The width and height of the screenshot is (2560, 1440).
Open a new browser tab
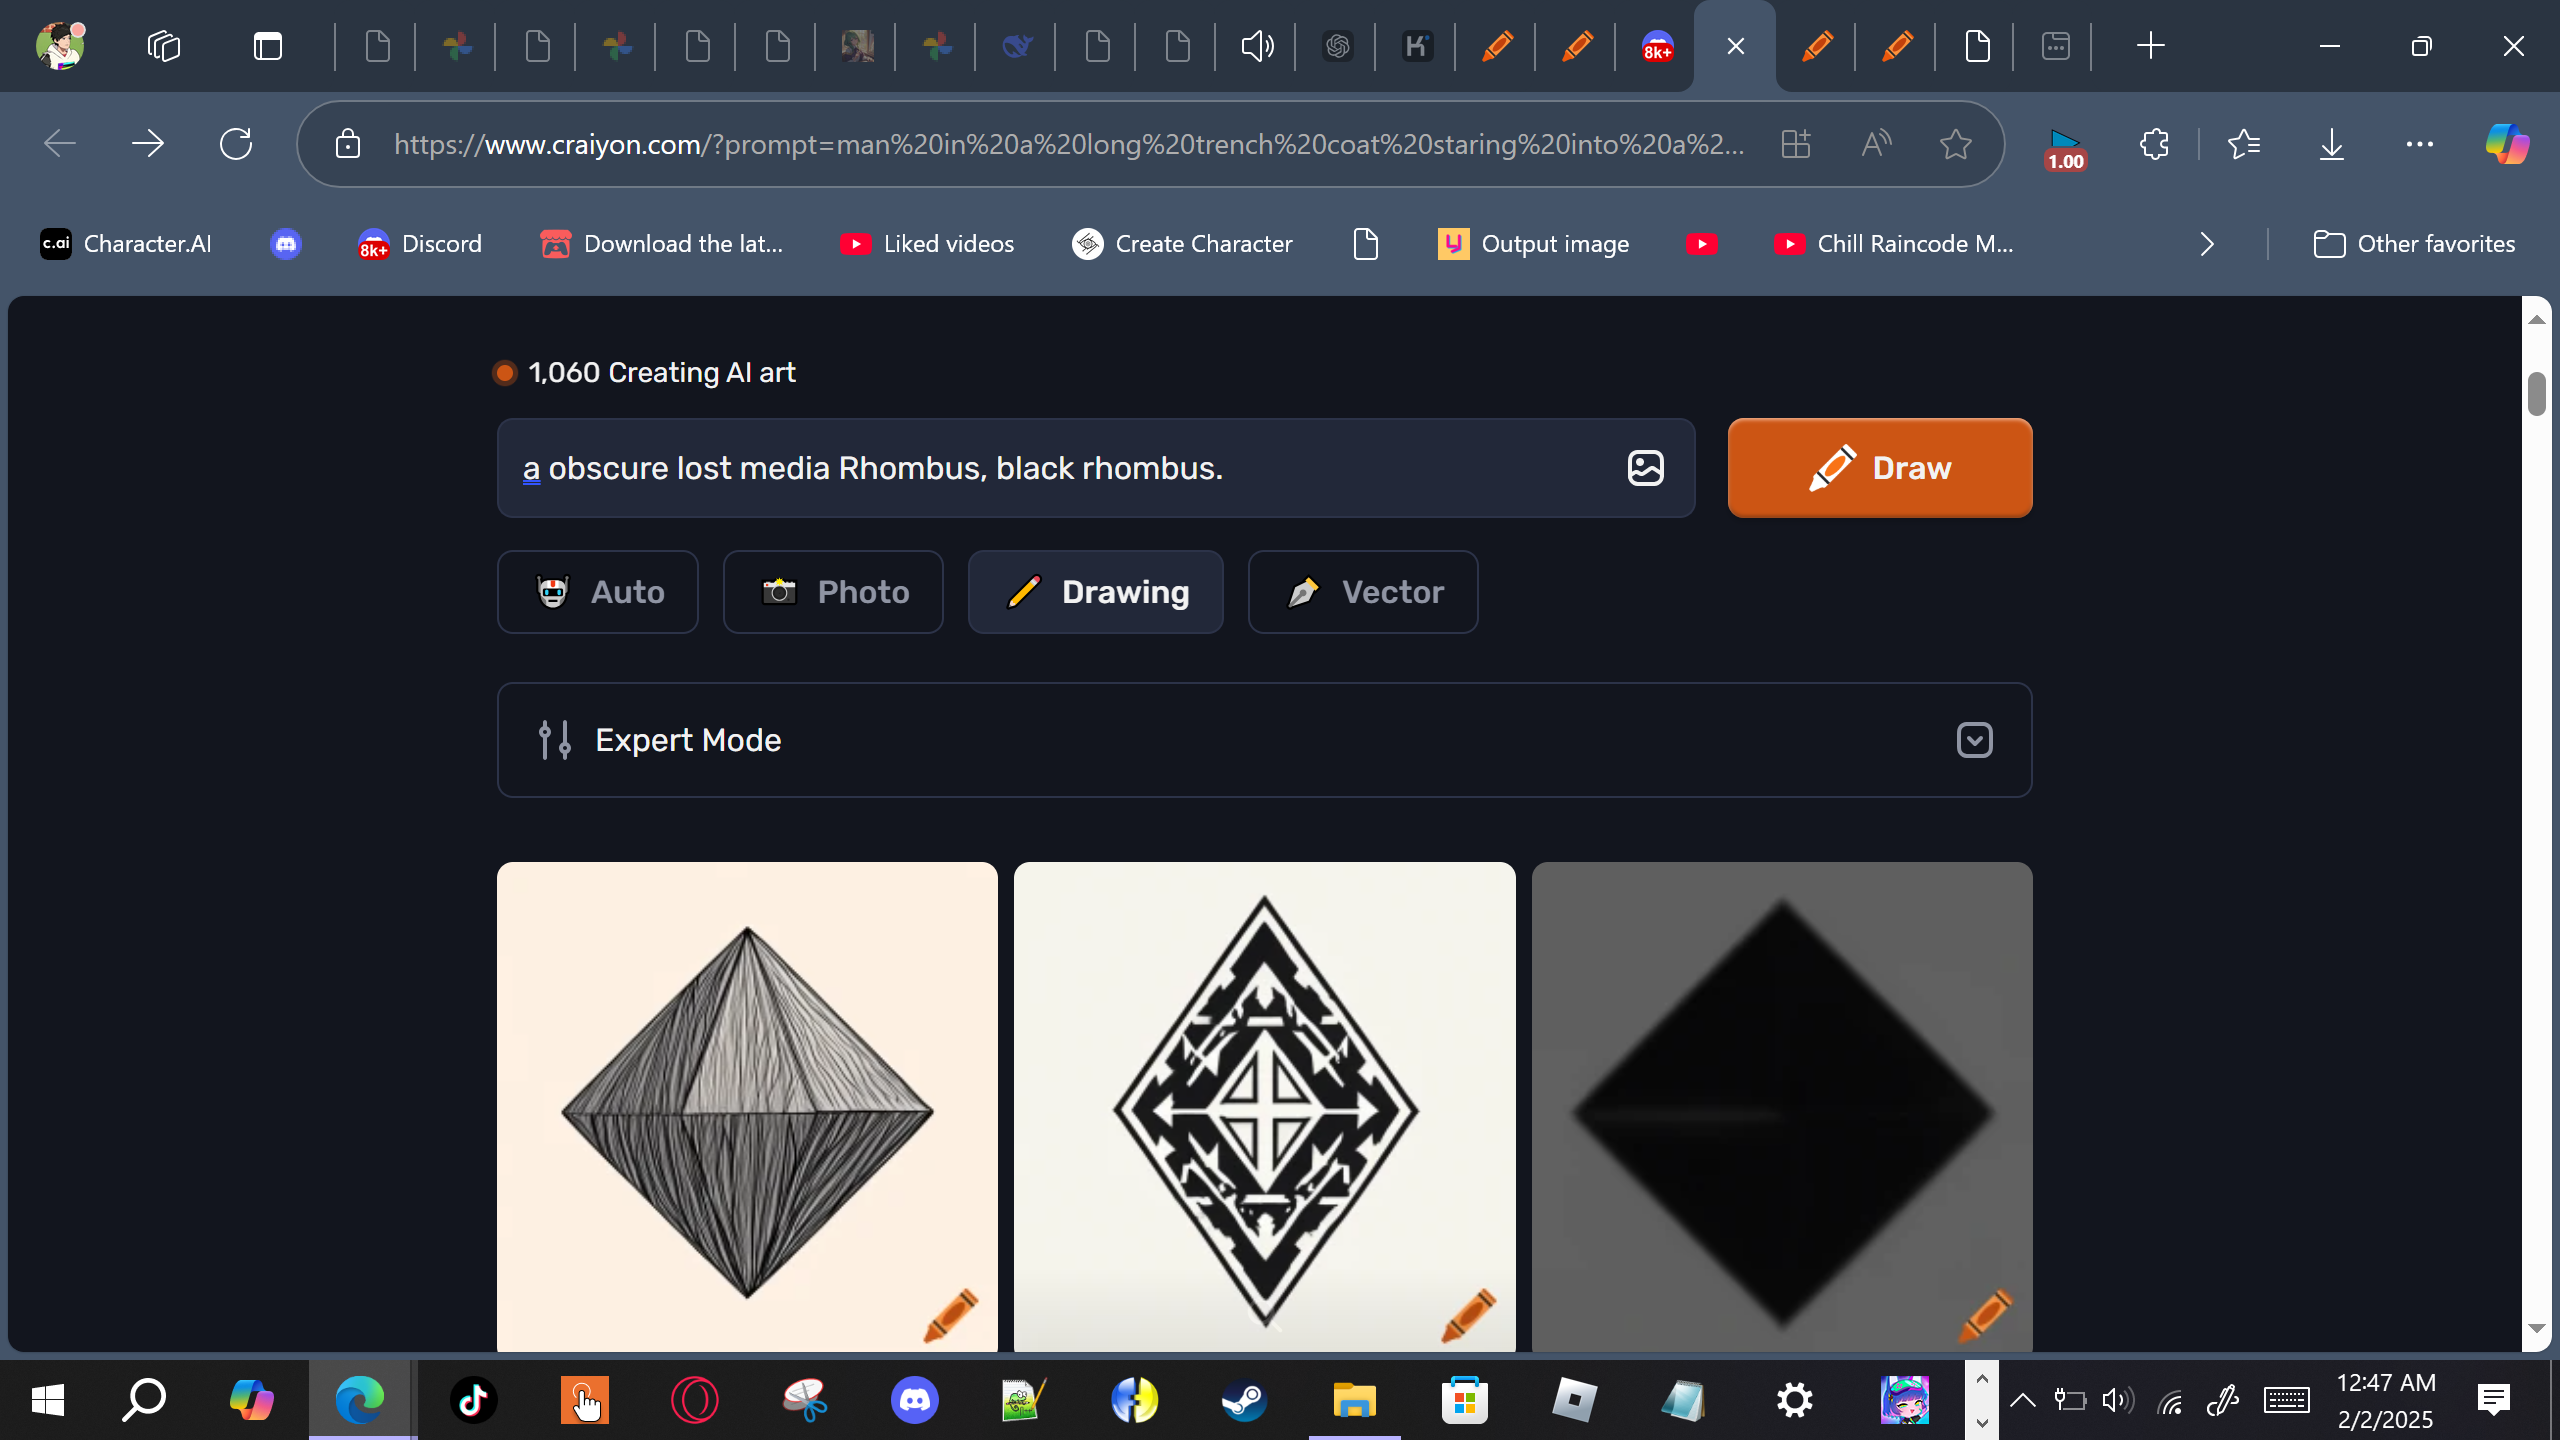[x=2150, y=46]
